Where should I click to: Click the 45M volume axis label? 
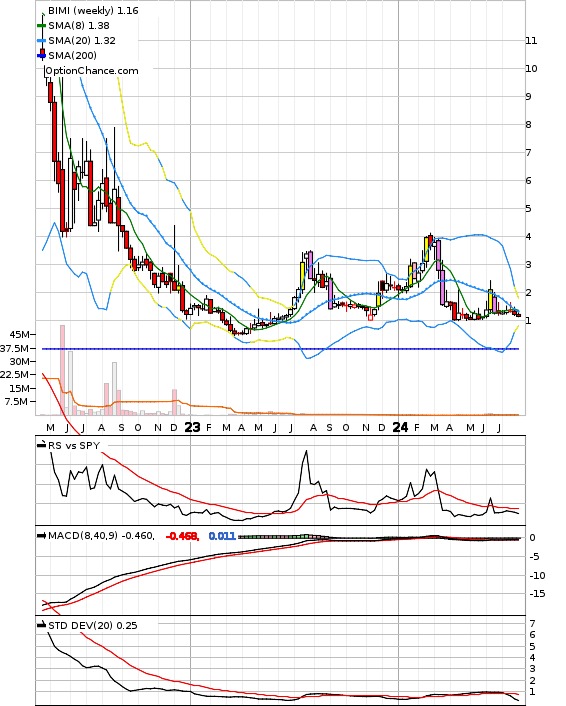coord(20,335)
